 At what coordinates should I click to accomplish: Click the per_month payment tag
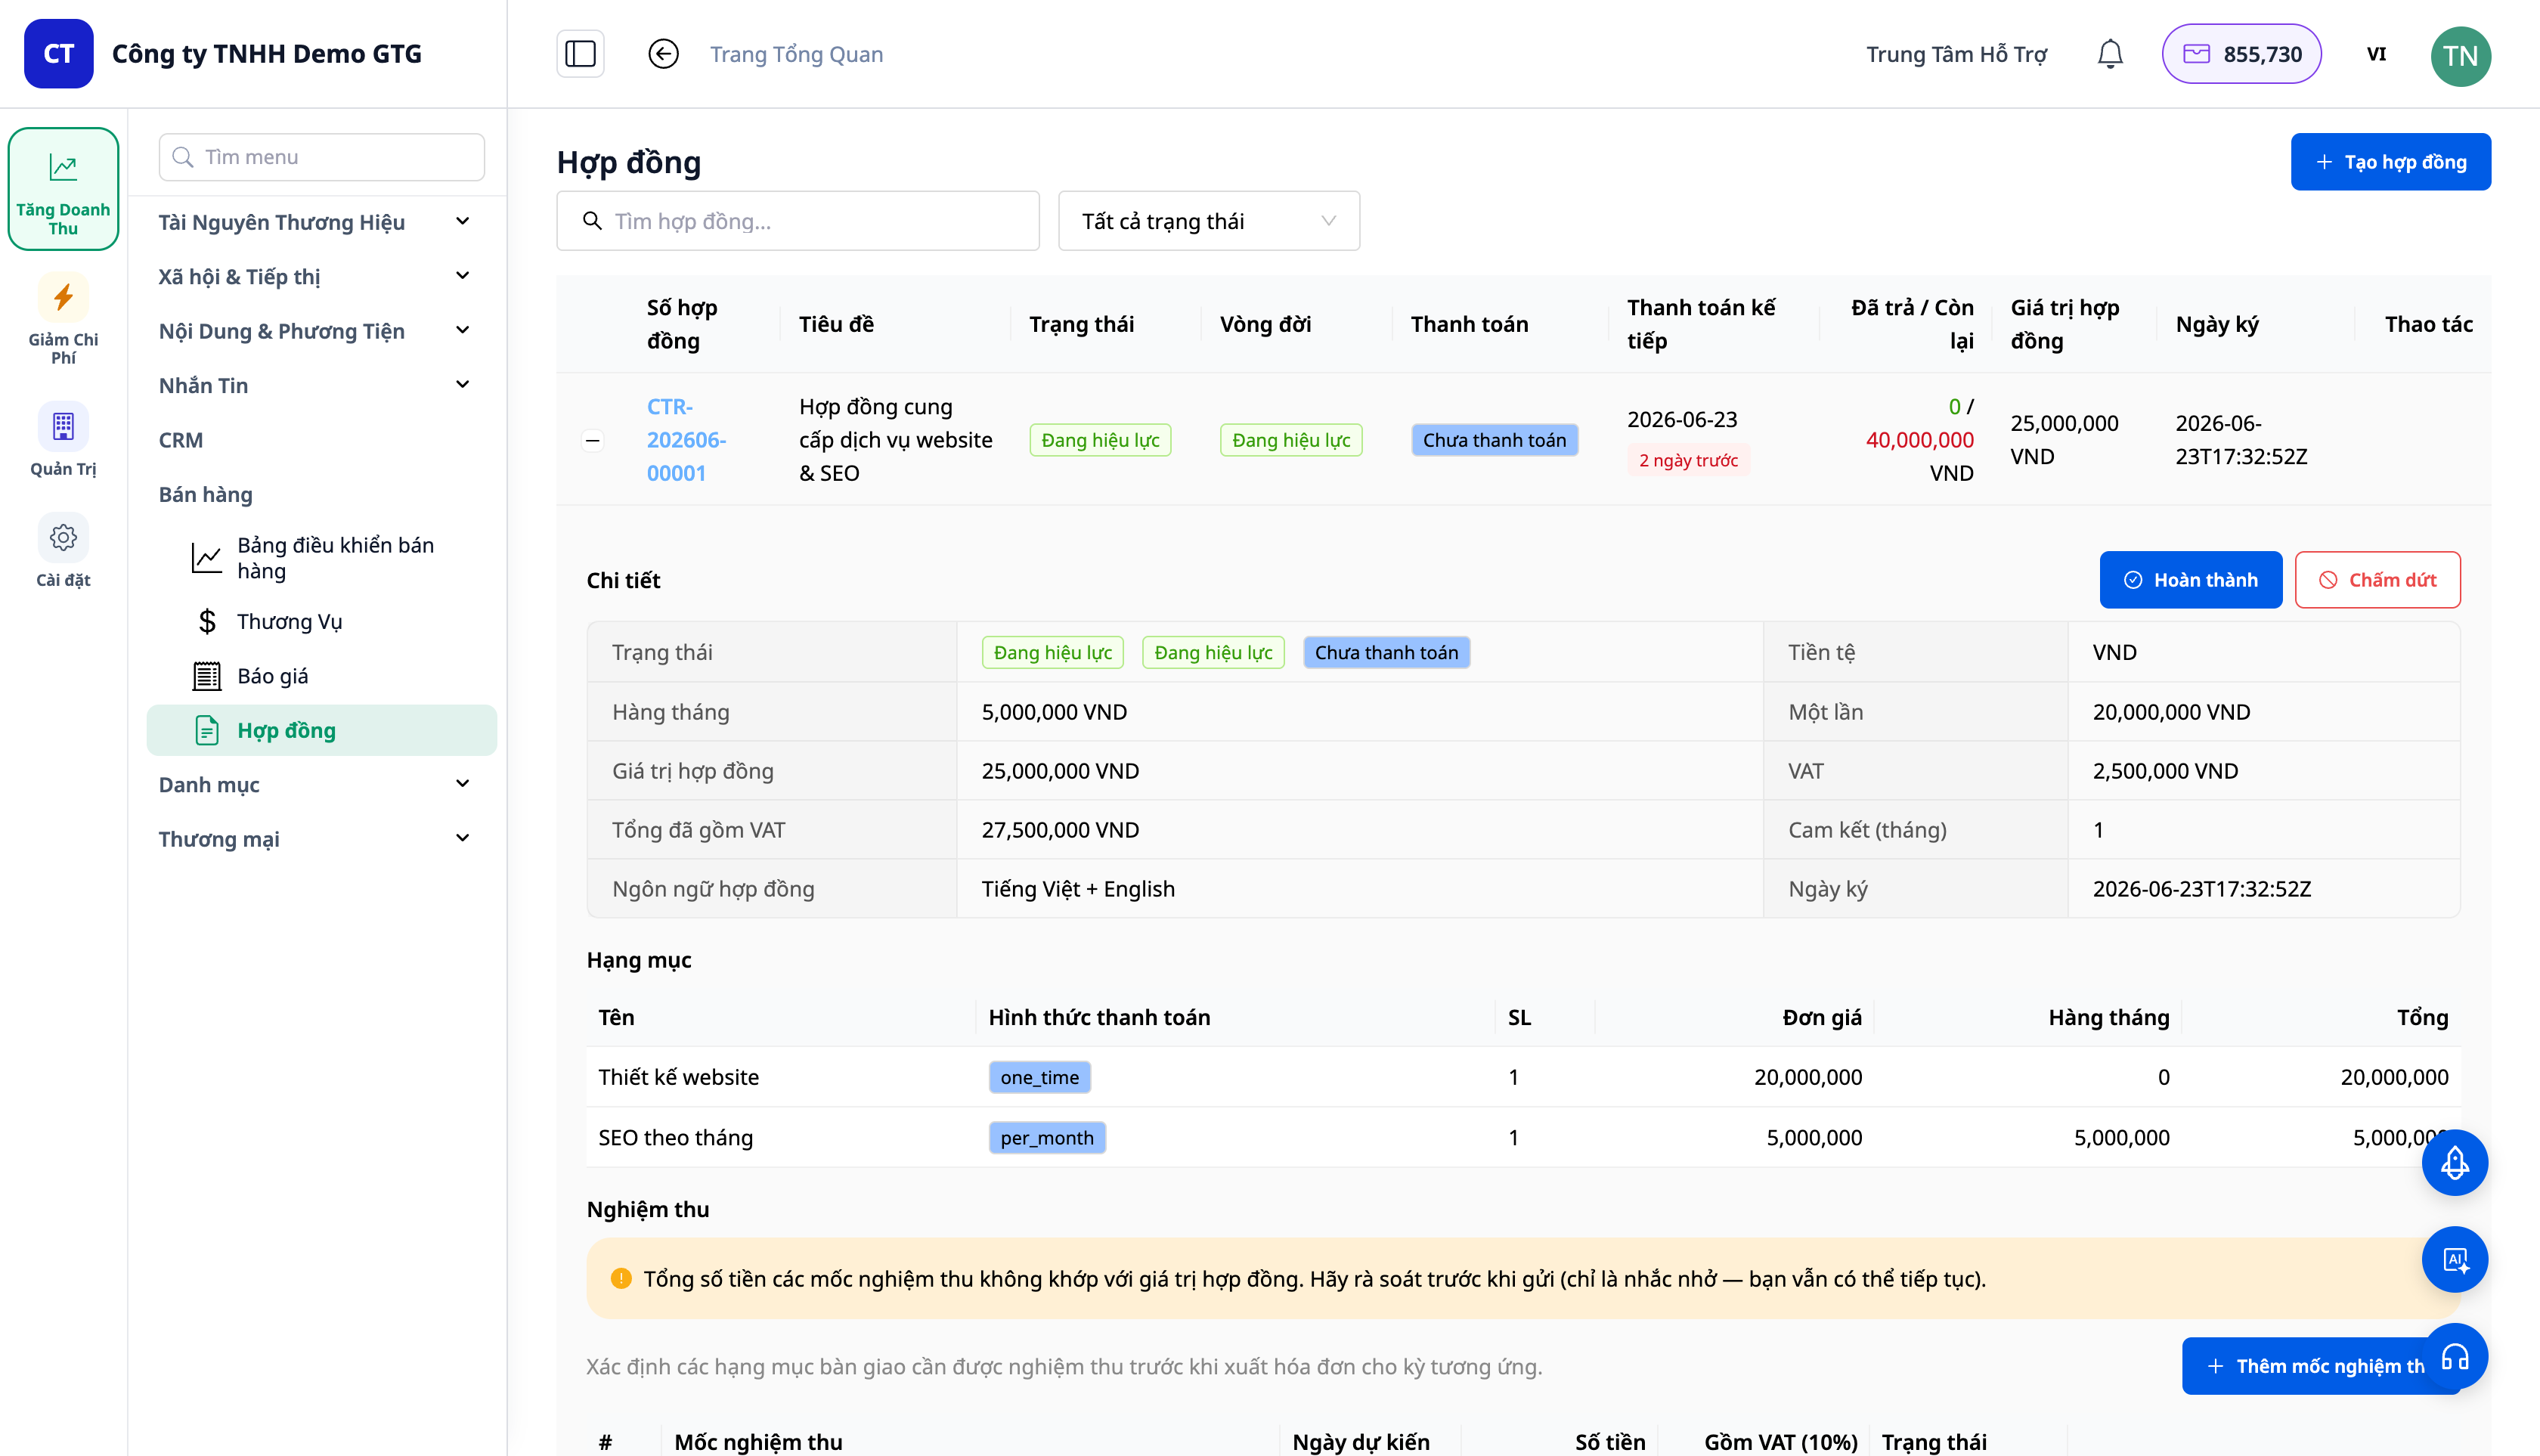(x=1047, y=1137)
